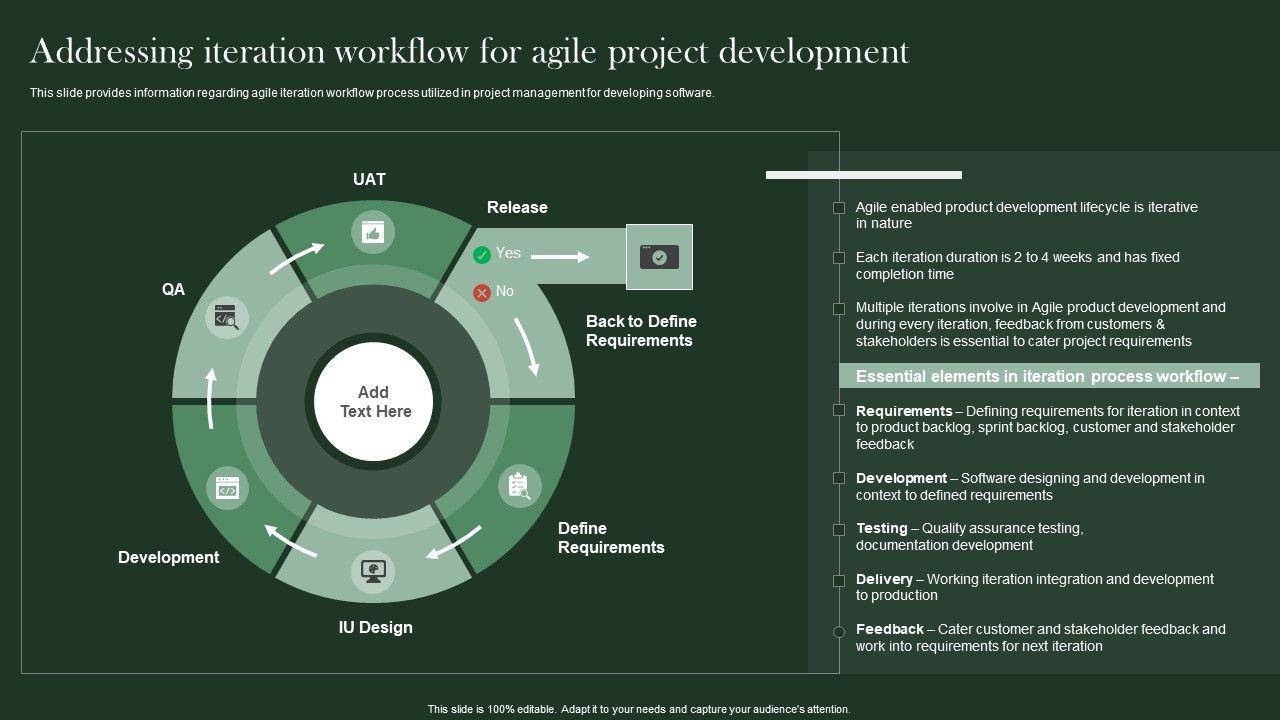The width and height of the screenshot is (1280, 720).
Task: Toggle the bullet box beside 'Each iteration duration'
Action: tap(839, 258)
